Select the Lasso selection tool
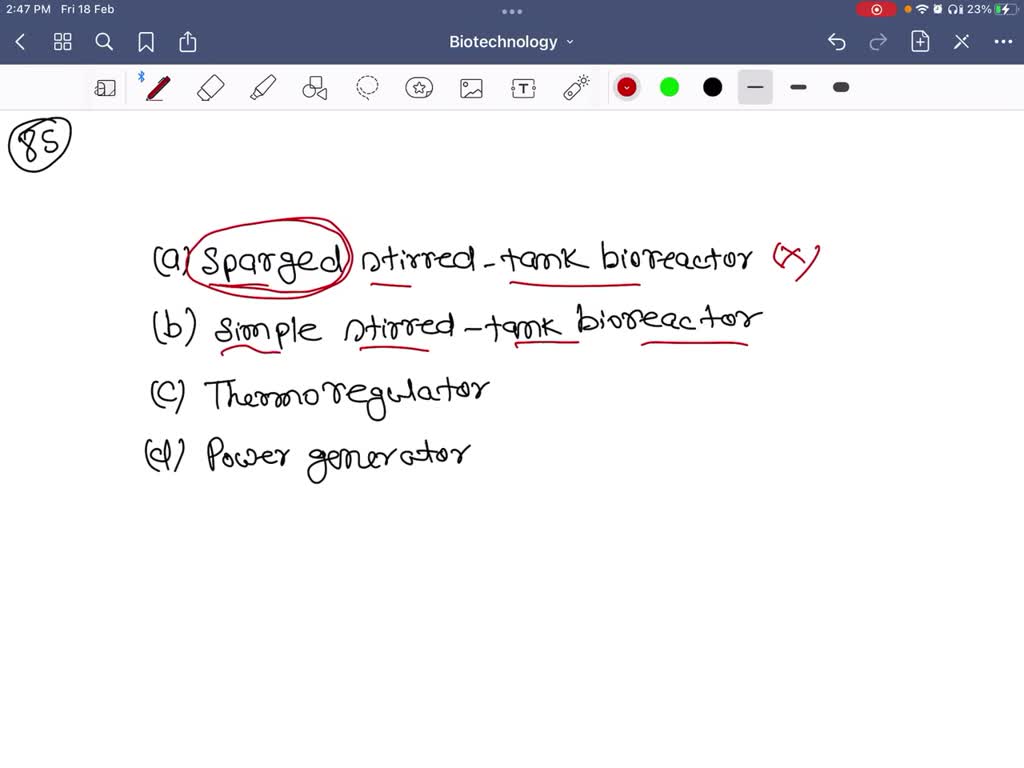 click(x=366, y=87)
